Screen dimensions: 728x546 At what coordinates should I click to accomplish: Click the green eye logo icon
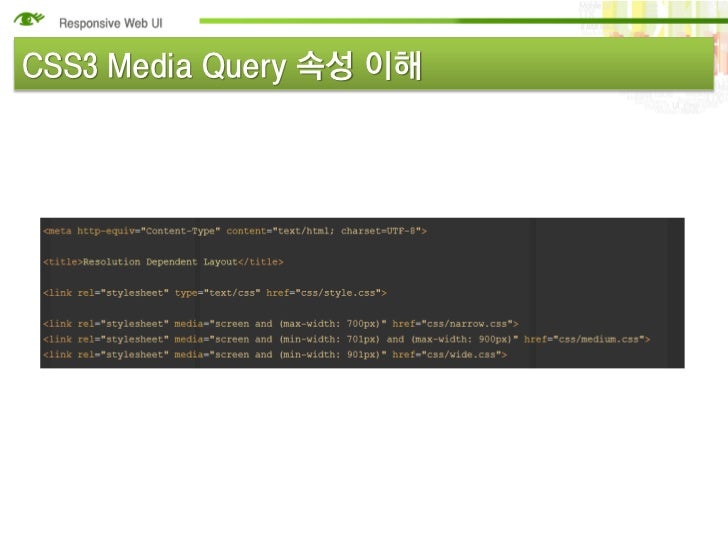click(29, 19)
